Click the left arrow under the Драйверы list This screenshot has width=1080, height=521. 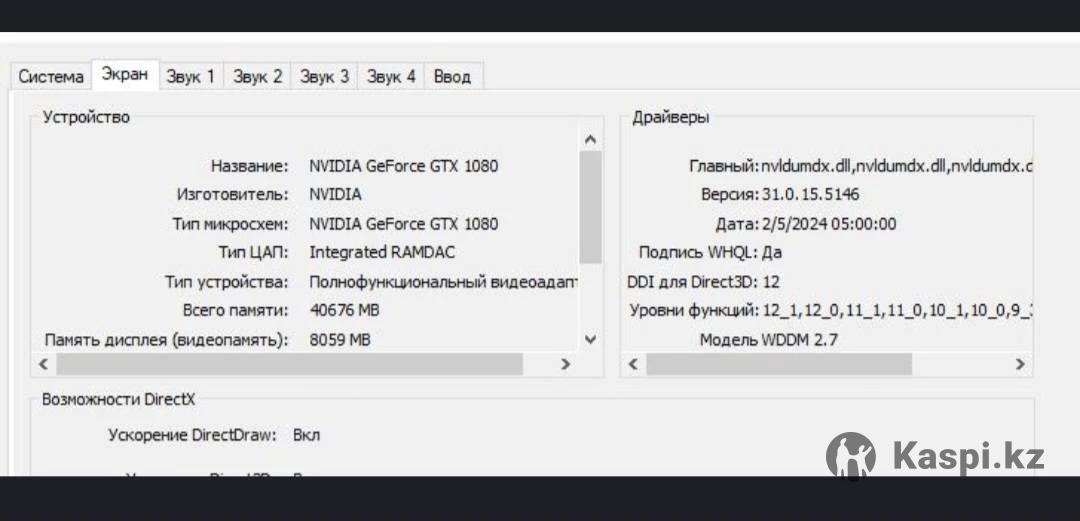[633, 365]
